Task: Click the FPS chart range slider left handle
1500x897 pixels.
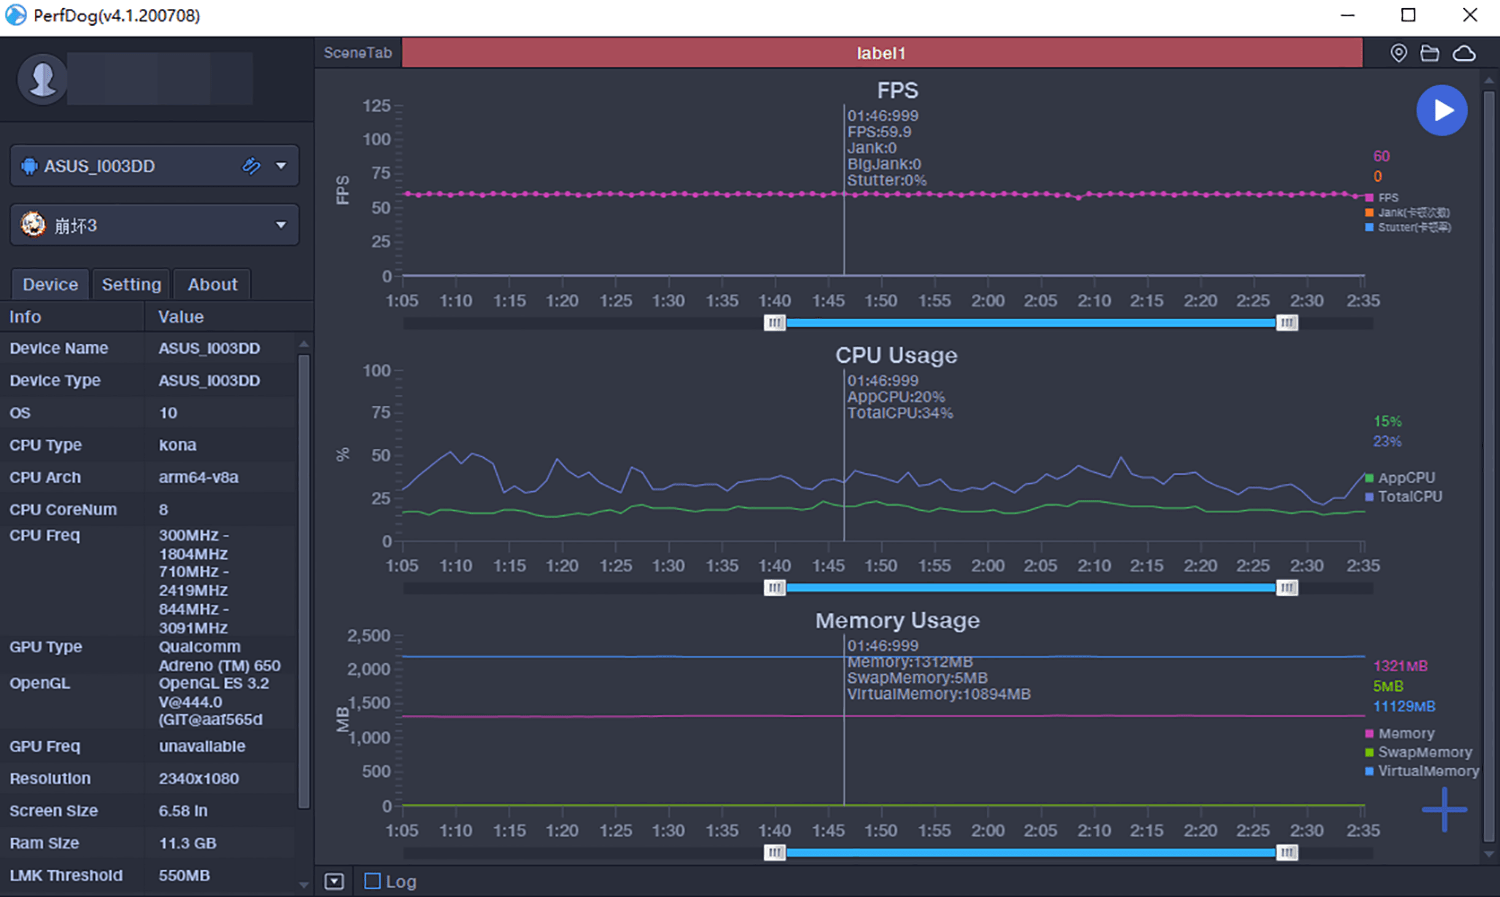Action: [775, 322]
